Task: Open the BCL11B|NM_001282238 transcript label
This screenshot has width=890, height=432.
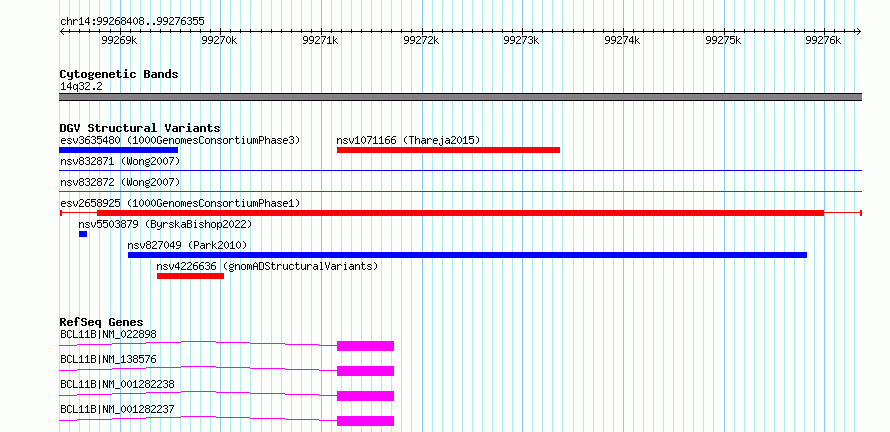Action: [x=117, y=384]
